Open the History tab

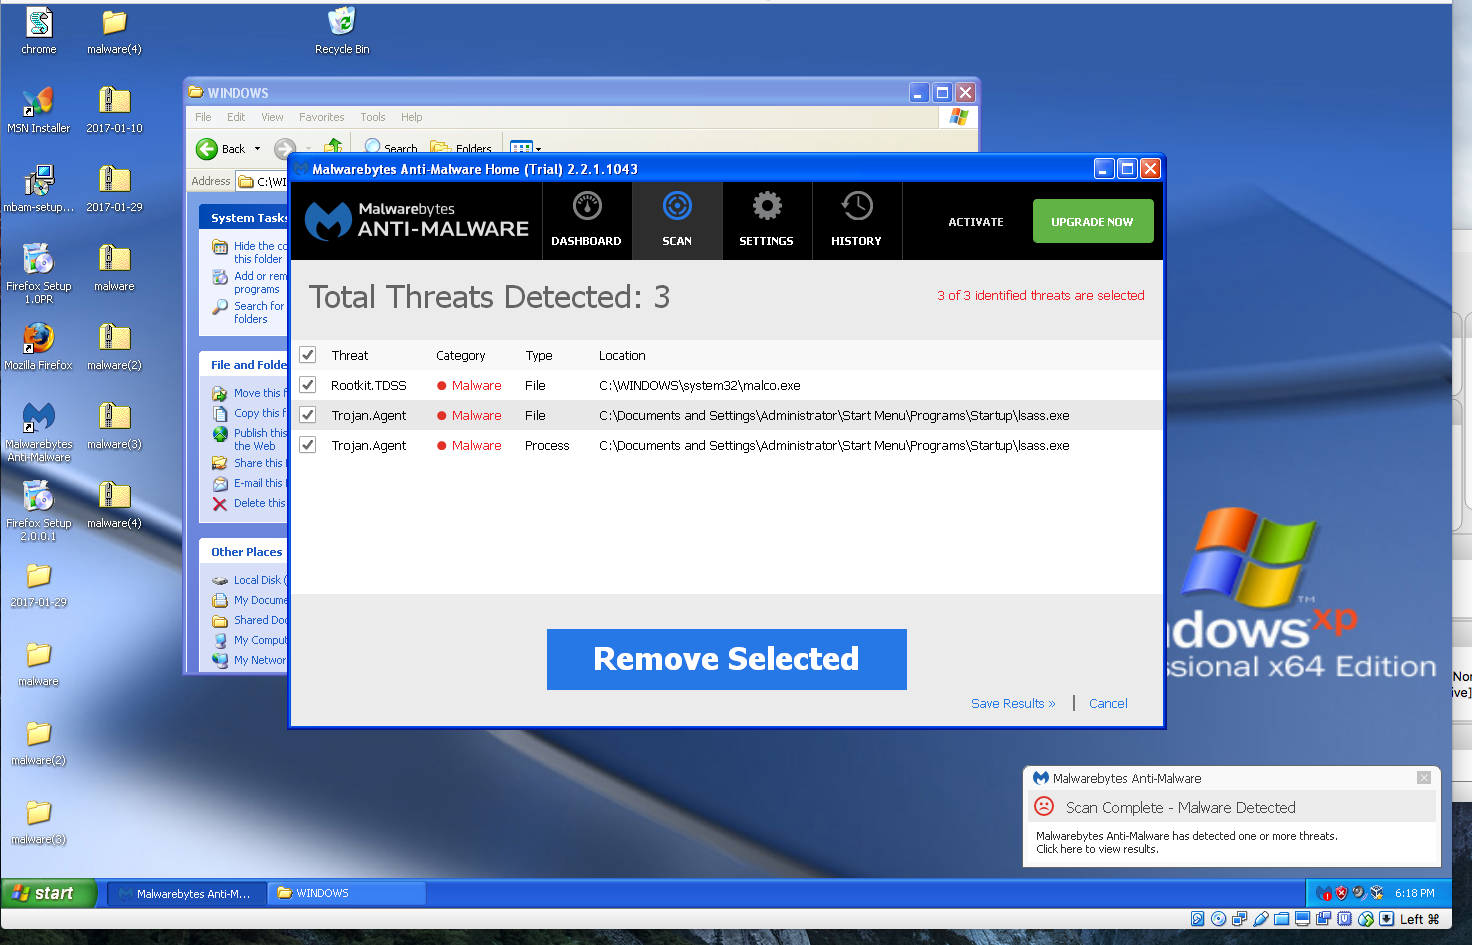coord(856,221)
